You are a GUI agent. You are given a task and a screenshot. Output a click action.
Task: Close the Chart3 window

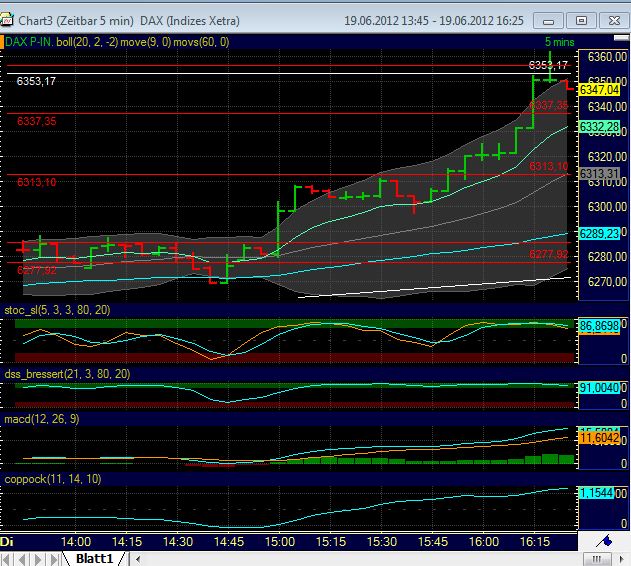[614, 21]
